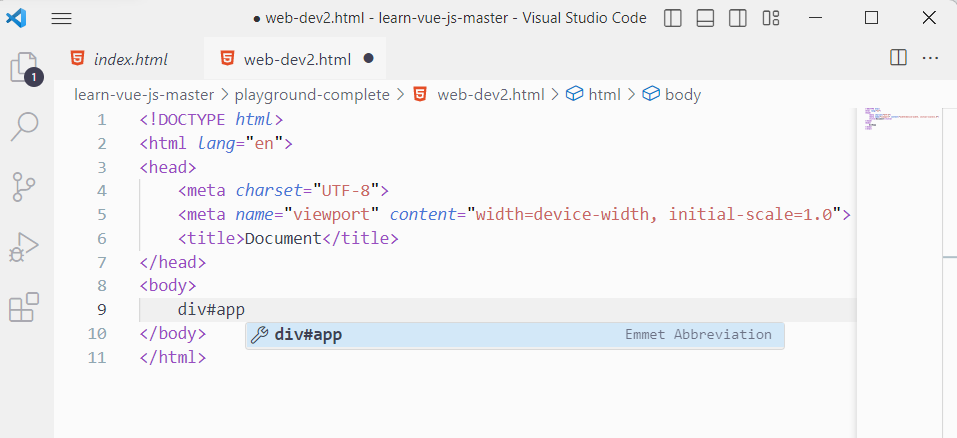Open the html breadcrumb symbol
Image resolution: width=957 pixels, height=438 pixels.
coord(604,95)
